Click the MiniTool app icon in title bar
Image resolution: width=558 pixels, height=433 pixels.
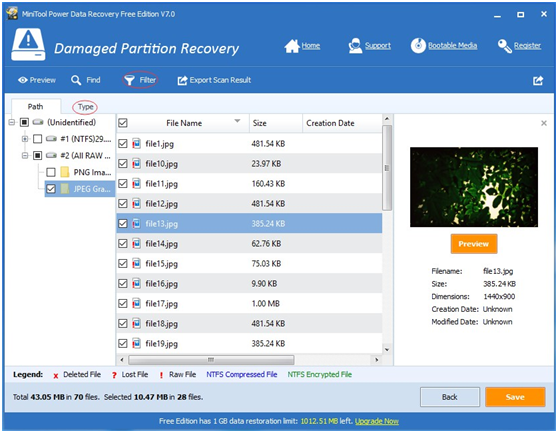pos(12,14)
